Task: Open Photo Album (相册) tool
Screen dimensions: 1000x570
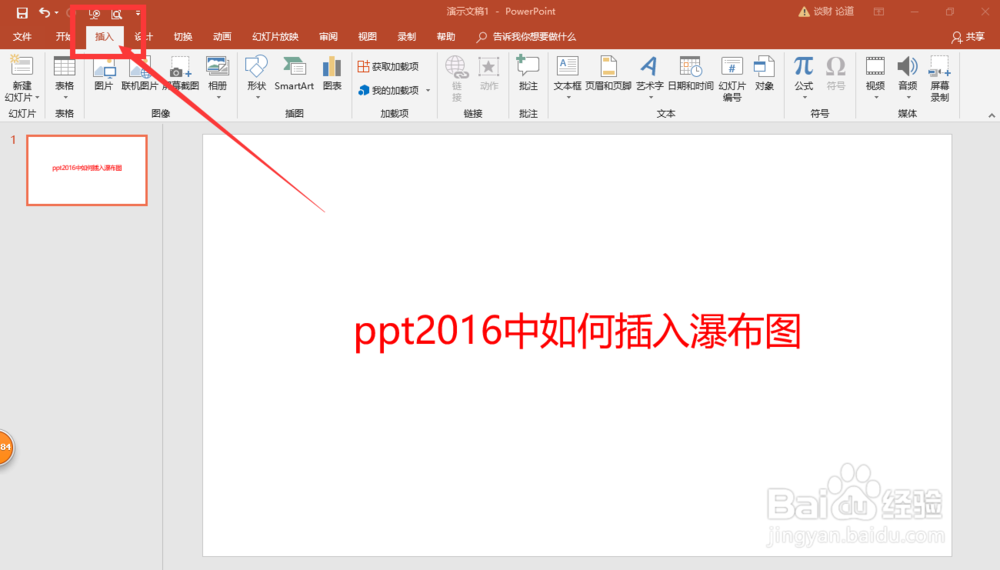Action: coord(217,79)
